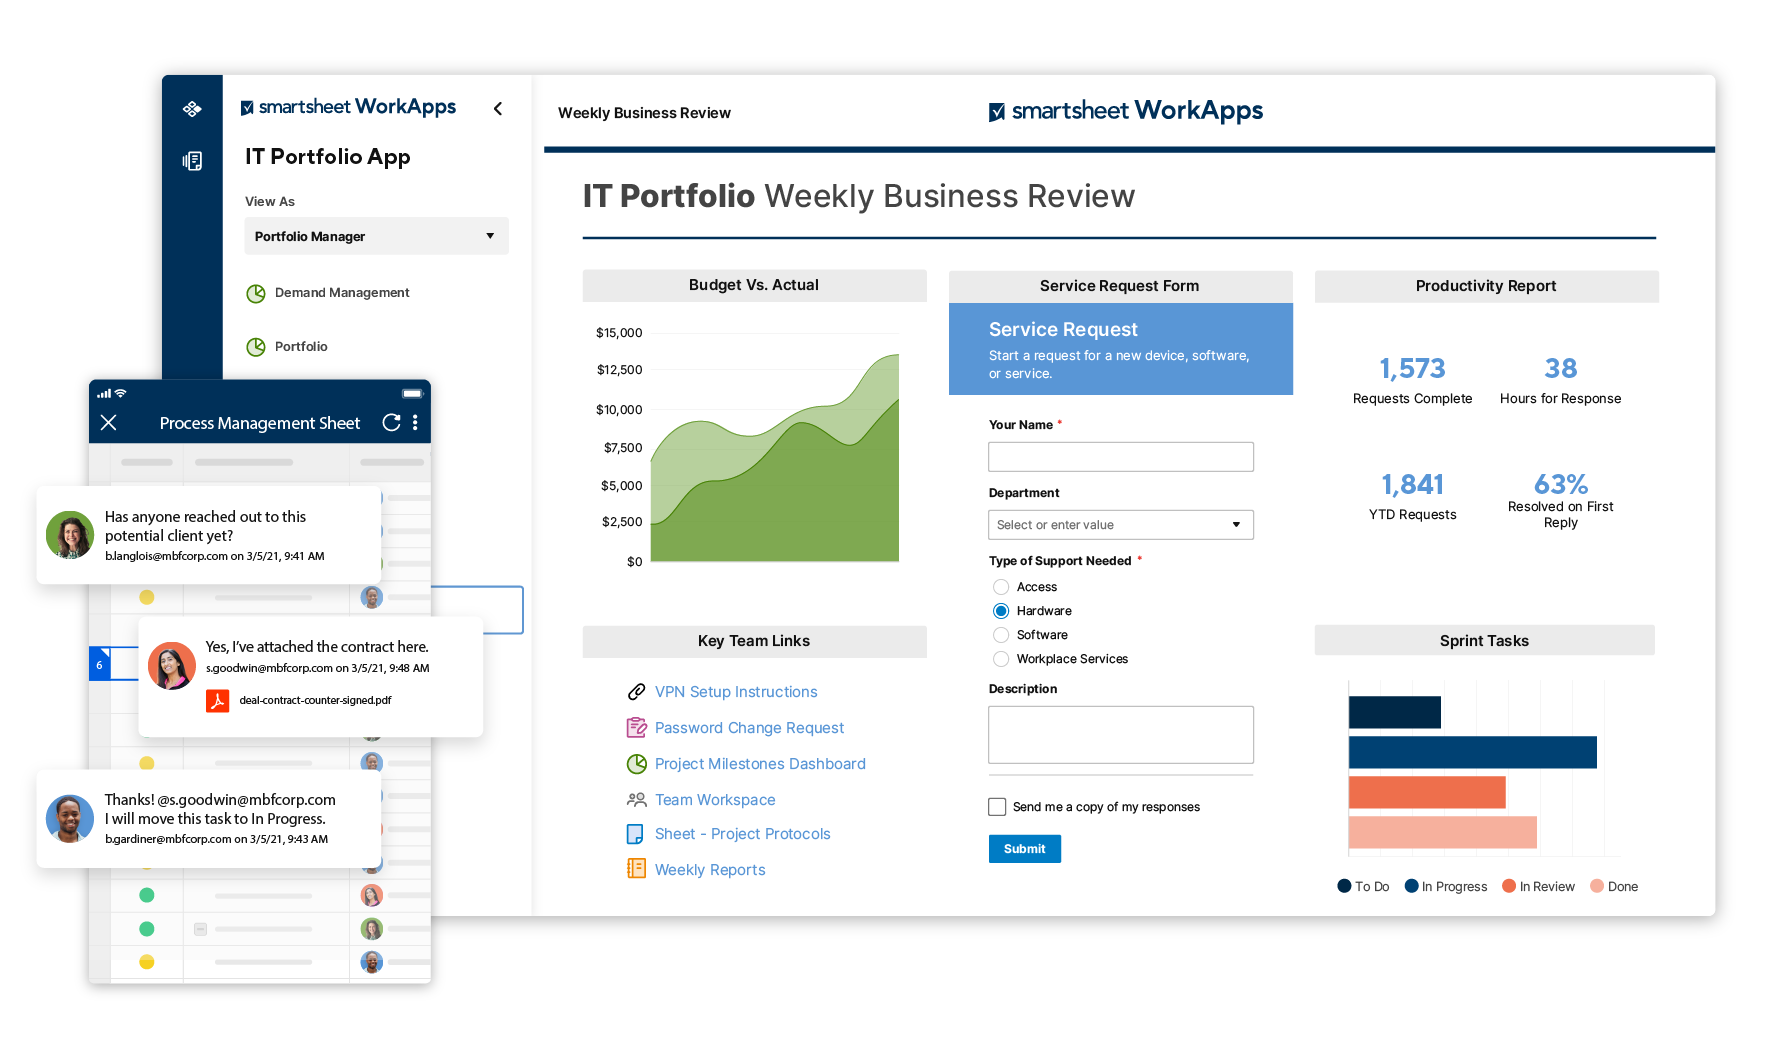
Task: Open Sheet - Project Protocols link
Action: tap(742, 834)
